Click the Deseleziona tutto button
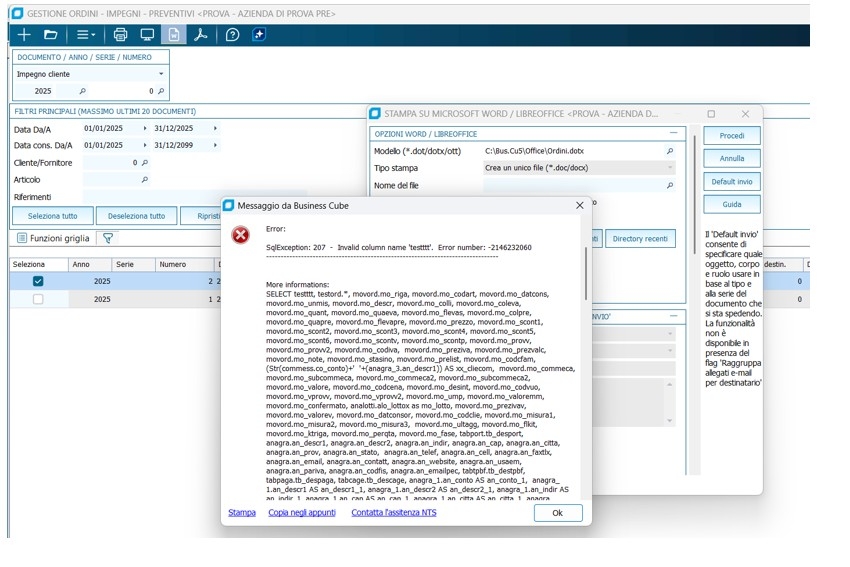 [x=136, y=216]
